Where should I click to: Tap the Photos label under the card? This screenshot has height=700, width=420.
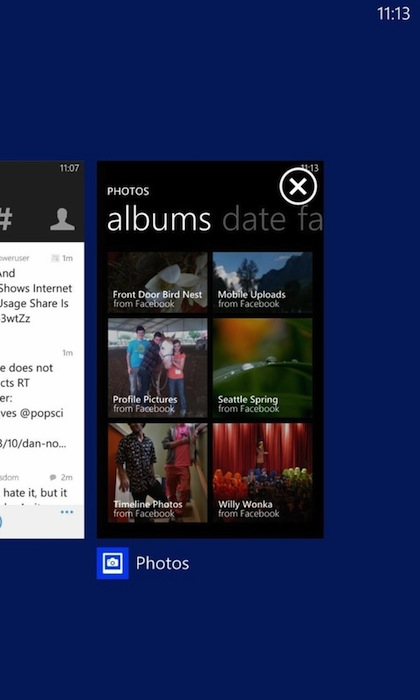(162, 563)
